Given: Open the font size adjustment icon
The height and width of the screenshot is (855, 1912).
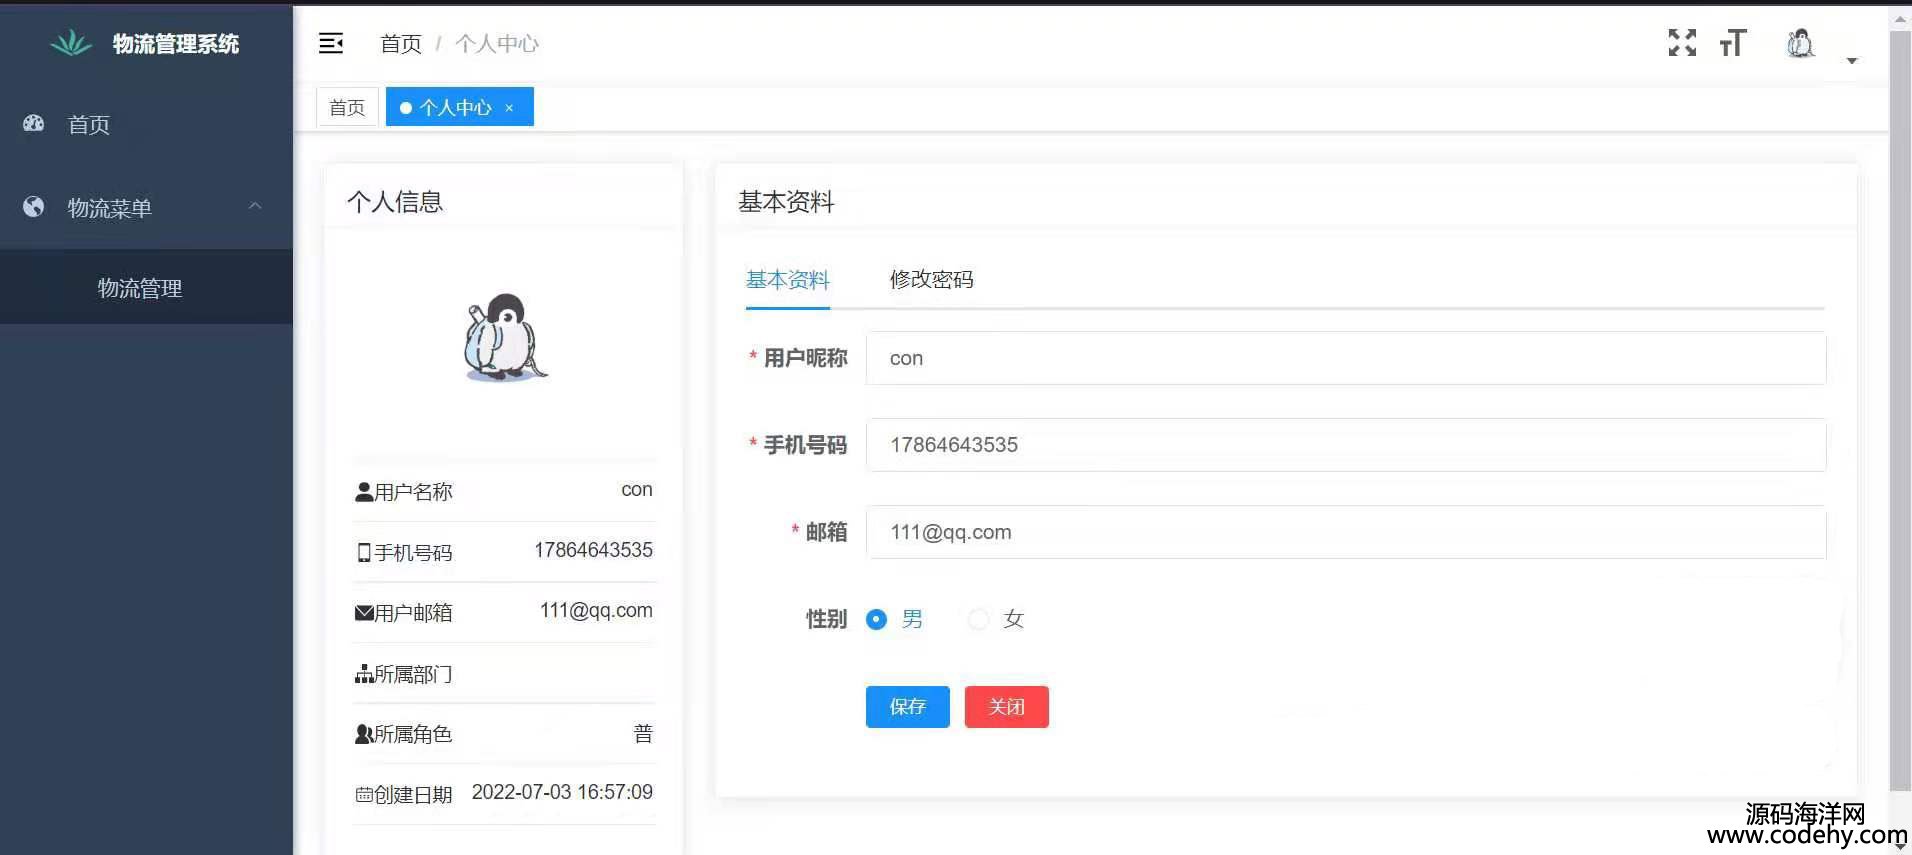Looking at the screenshot, I should [x=1733, y=43].
